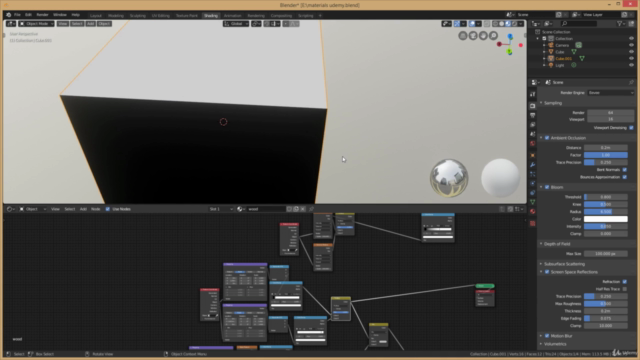Switch to the Animation workspace tab
Image resolution: width=640 pixels, height=360 pixels.
pyautogui.click(x=232, y=16)
